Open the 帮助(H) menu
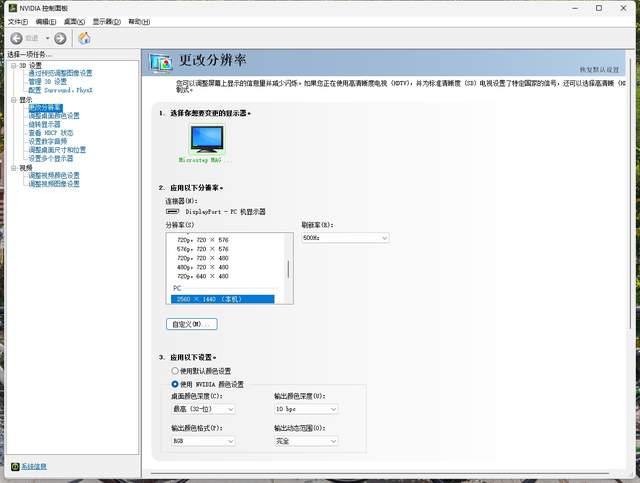The image size is (640, 483). (139, 22)
